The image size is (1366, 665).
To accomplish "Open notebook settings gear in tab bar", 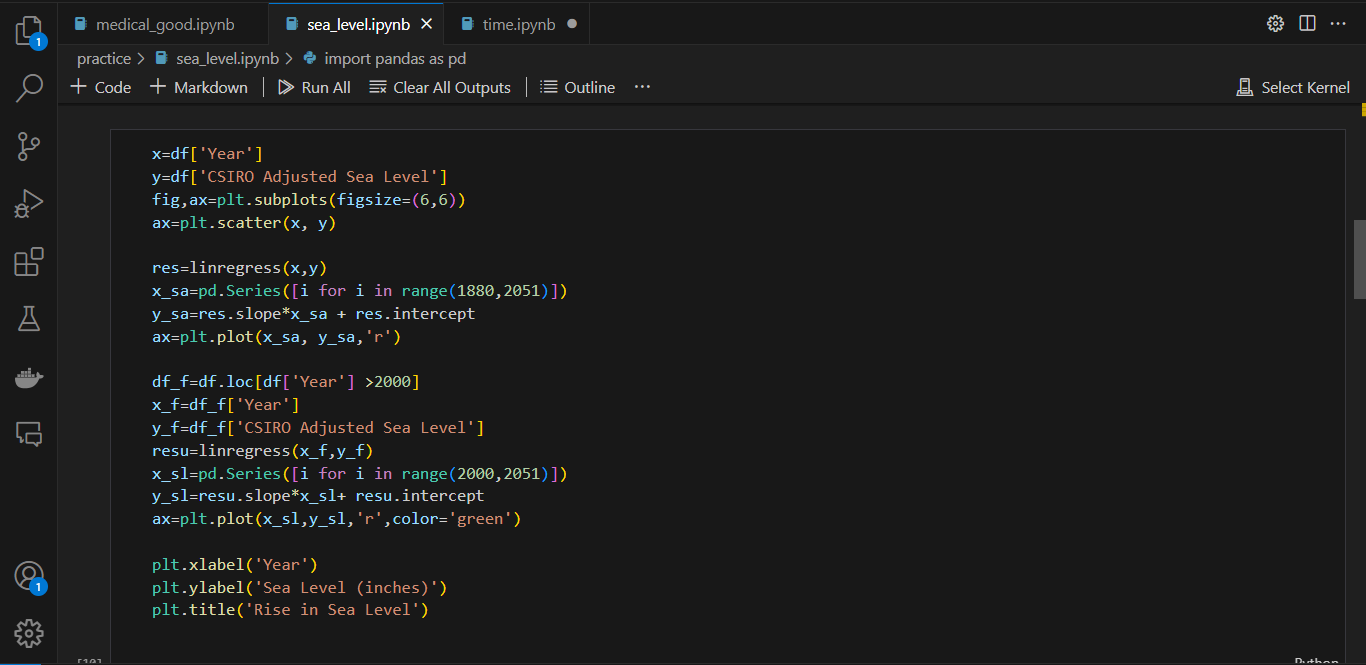I will [1275, 24].
